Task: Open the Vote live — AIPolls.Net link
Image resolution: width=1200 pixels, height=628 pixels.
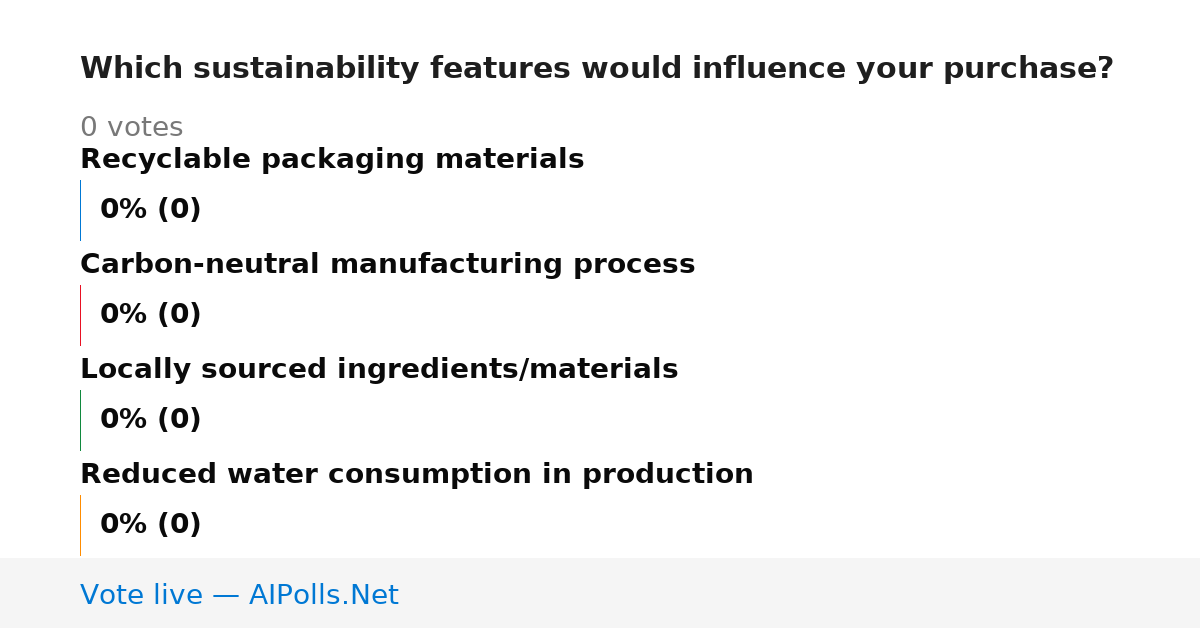Action: pyautogui.click(x=239, y=595)
